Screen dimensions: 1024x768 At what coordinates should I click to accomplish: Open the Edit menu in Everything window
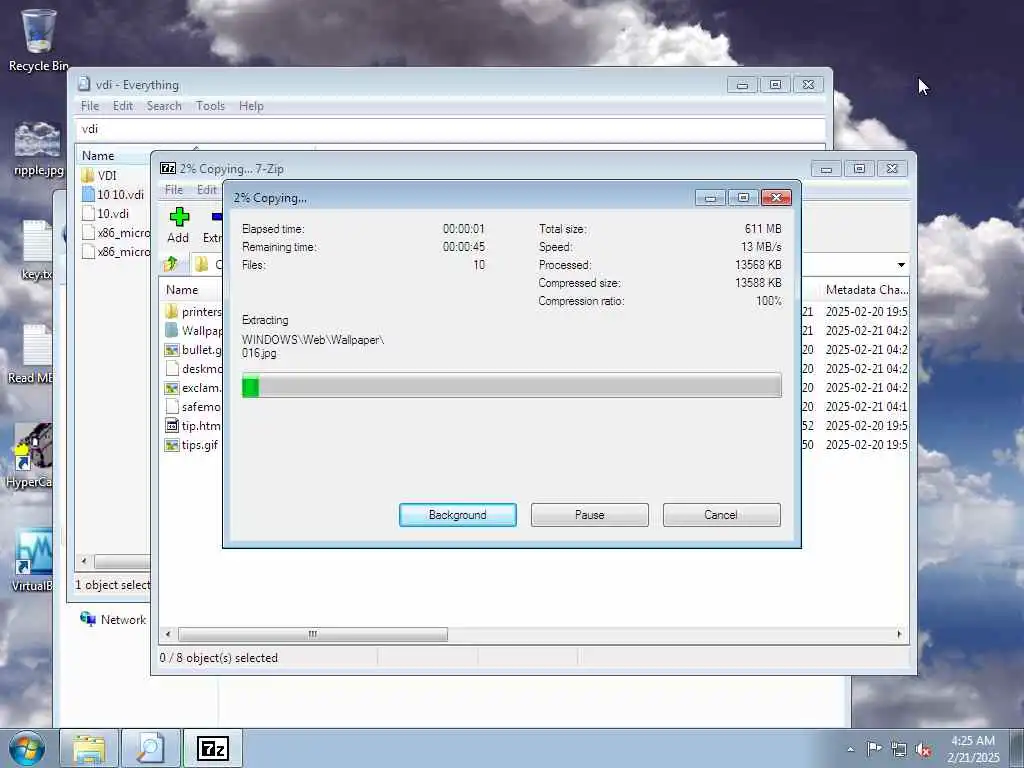click(x=123, y=106)
